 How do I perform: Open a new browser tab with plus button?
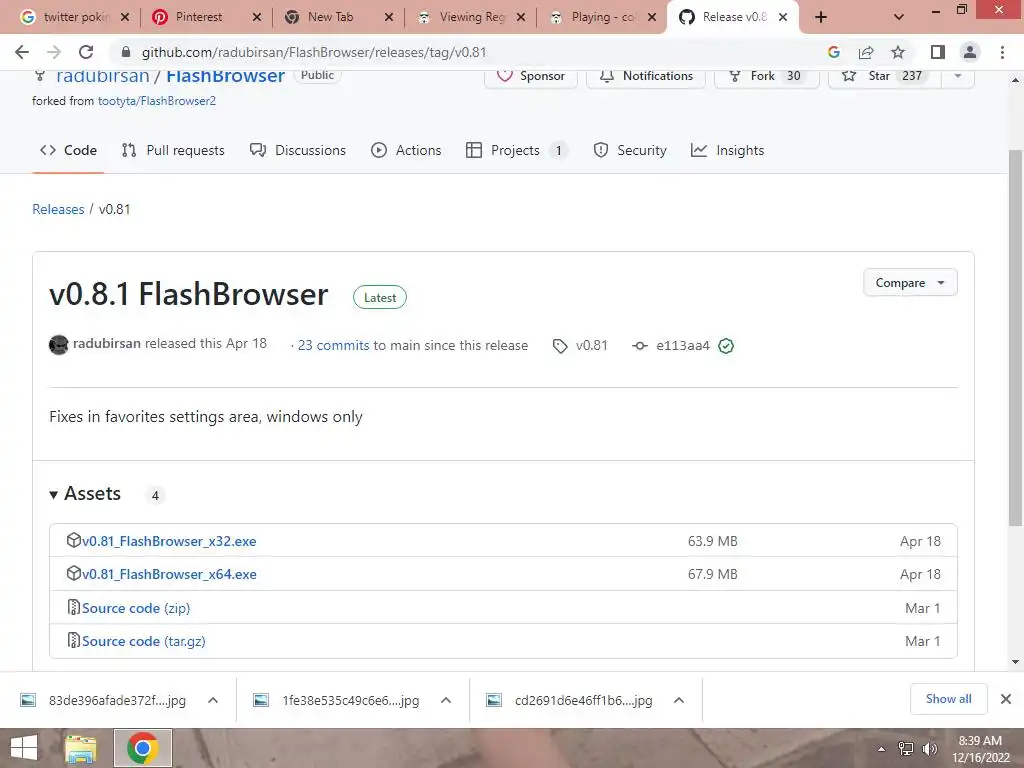tap(821, 18)
